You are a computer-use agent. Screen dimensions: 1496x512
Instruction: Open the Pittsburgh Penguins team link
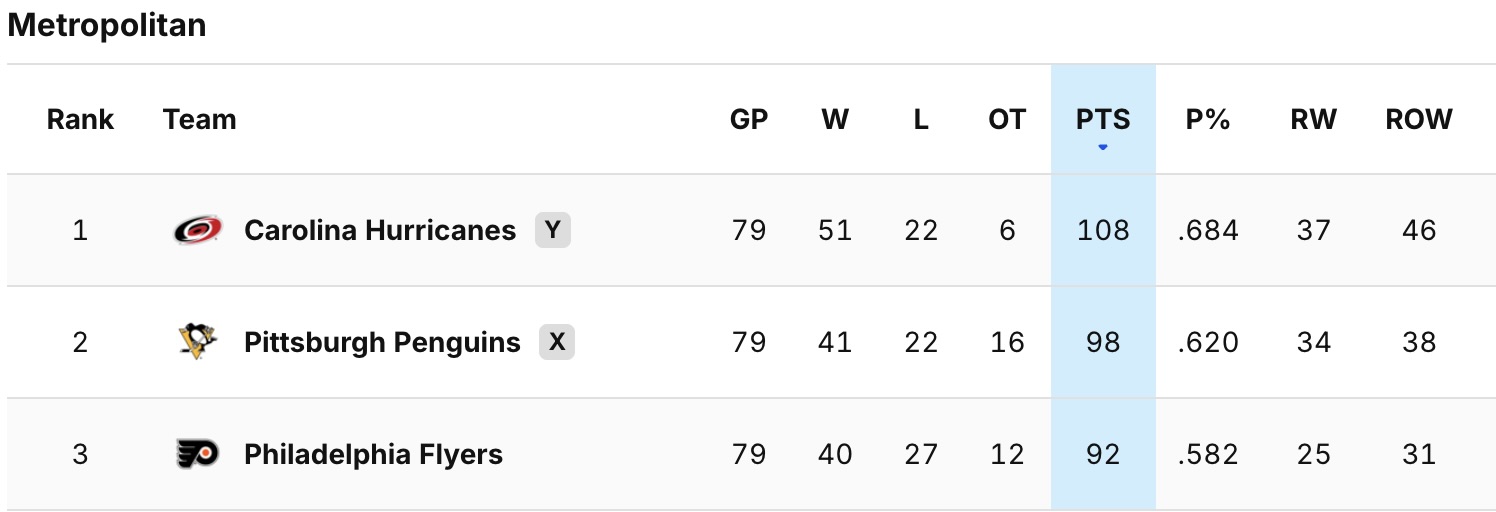pos(382,343)
